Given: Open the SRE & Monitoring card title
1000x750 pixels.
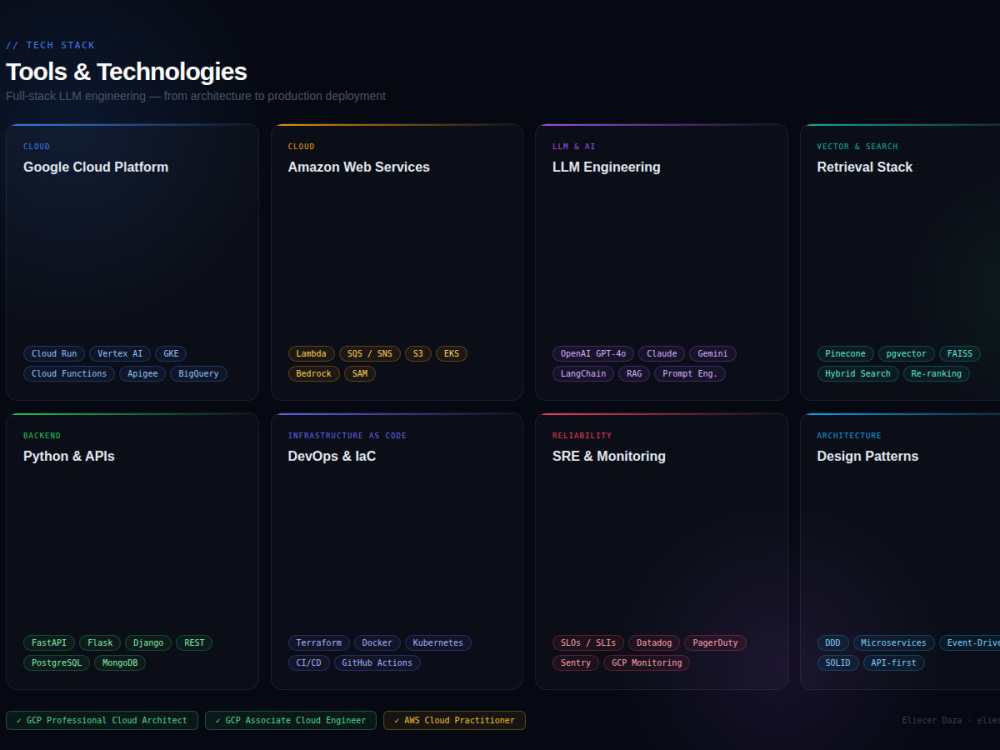Looking at the screenshot, I should [608, 456].
